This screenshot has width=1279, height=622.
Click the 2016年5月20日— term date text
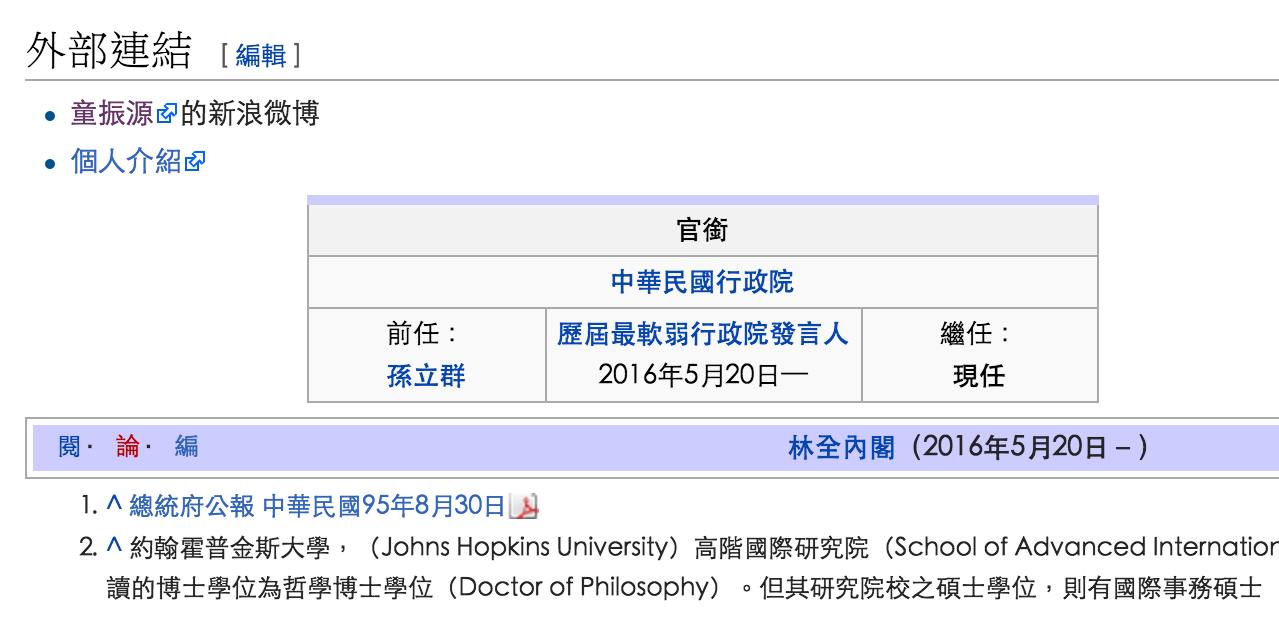pyautogui.click(x=703, y=375)
